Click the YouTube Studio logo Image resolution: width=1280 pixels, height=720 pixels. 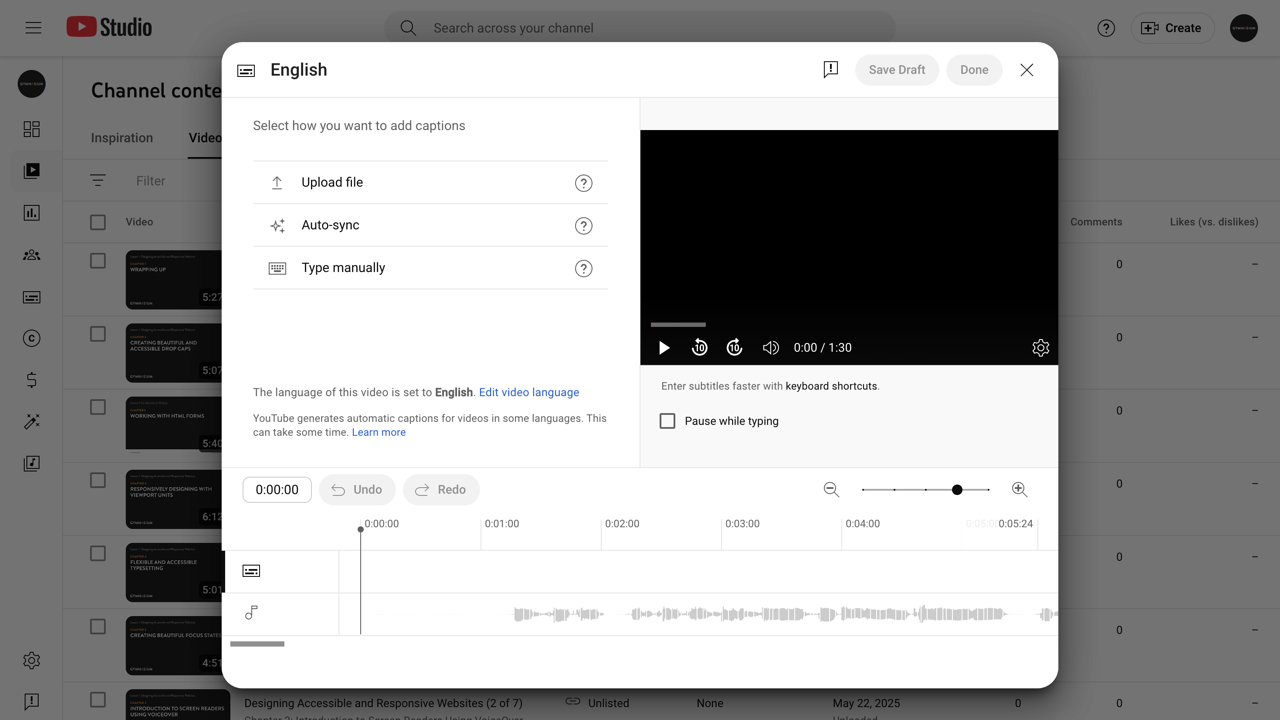(x=109, y=27)
